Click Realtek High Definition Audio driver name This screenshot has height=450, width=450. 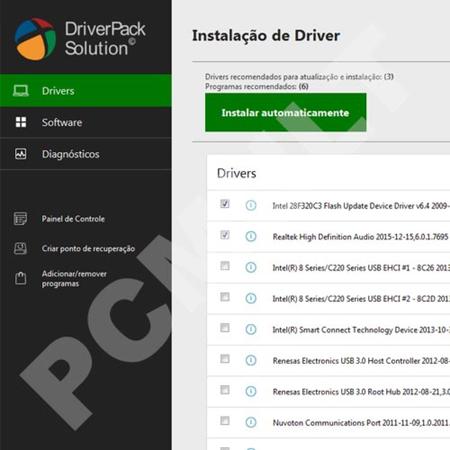(360, 237)
